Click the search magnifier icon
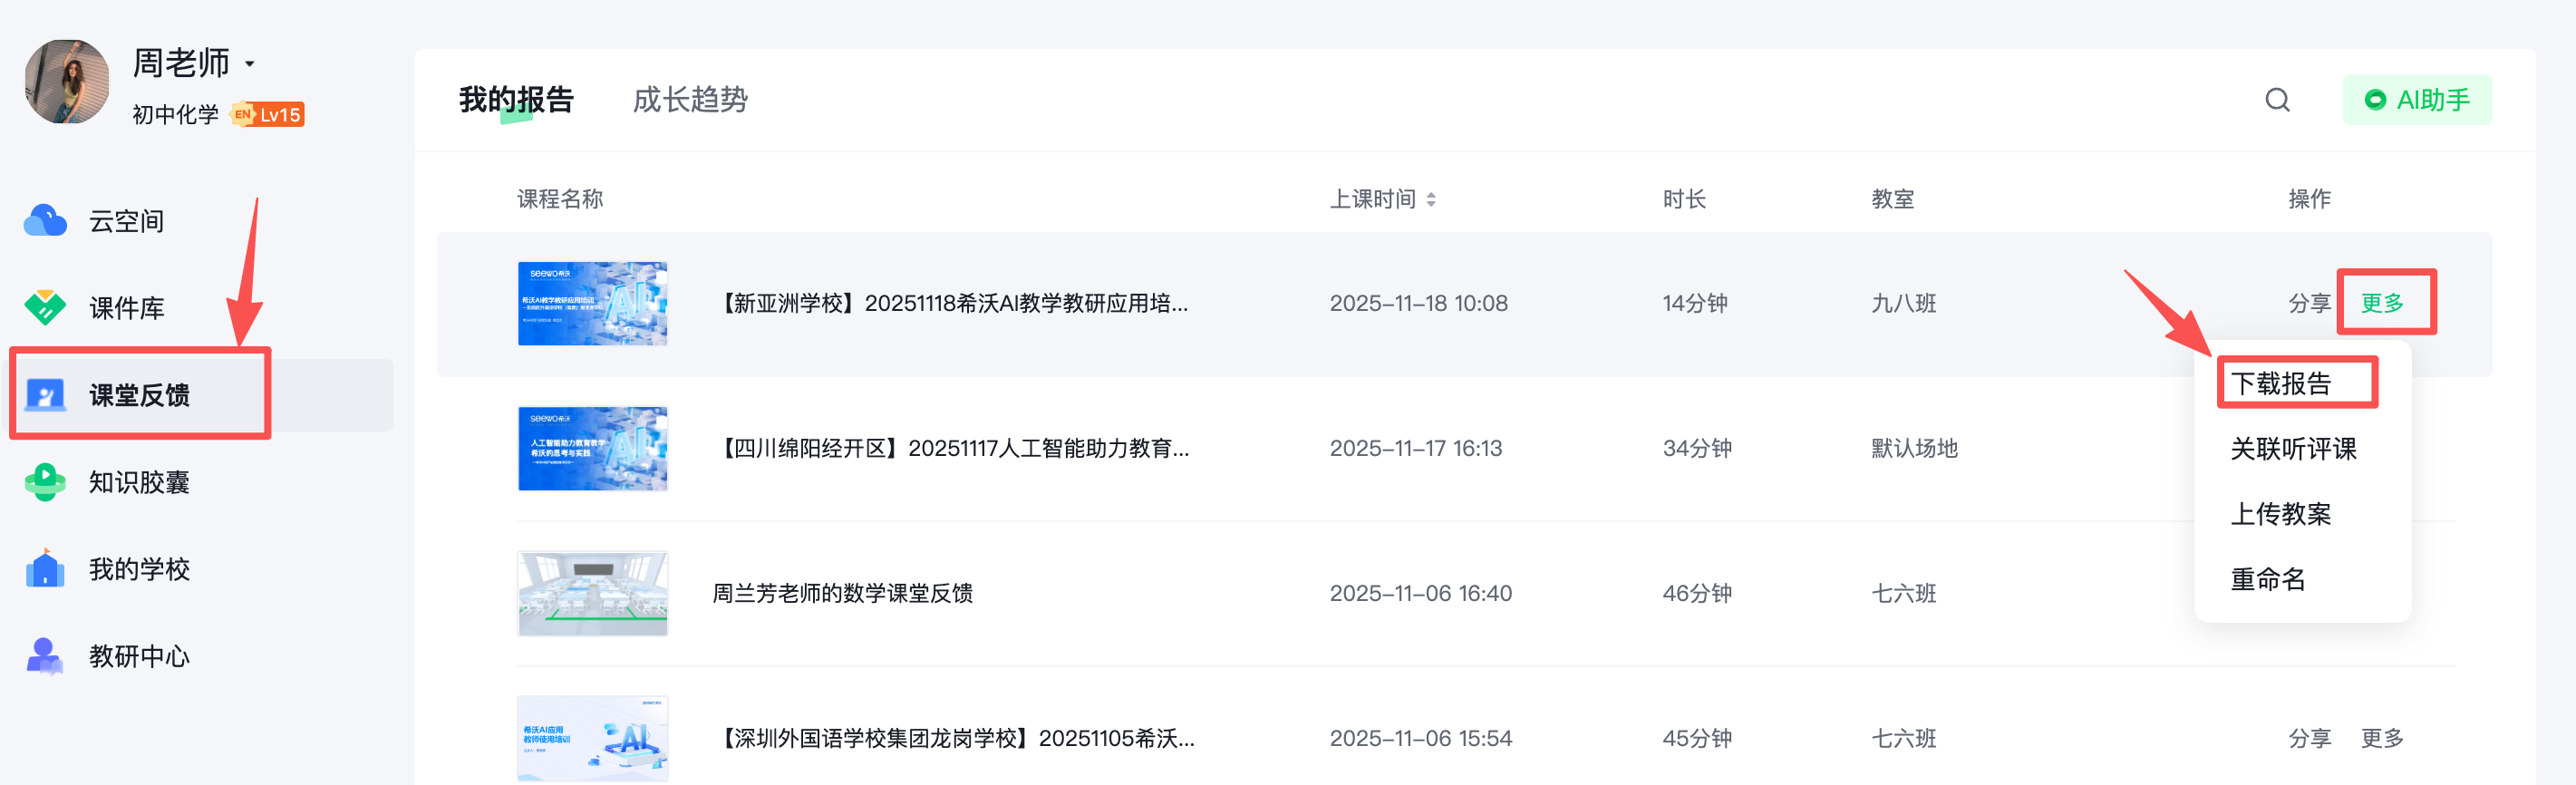 point(2277,100)
